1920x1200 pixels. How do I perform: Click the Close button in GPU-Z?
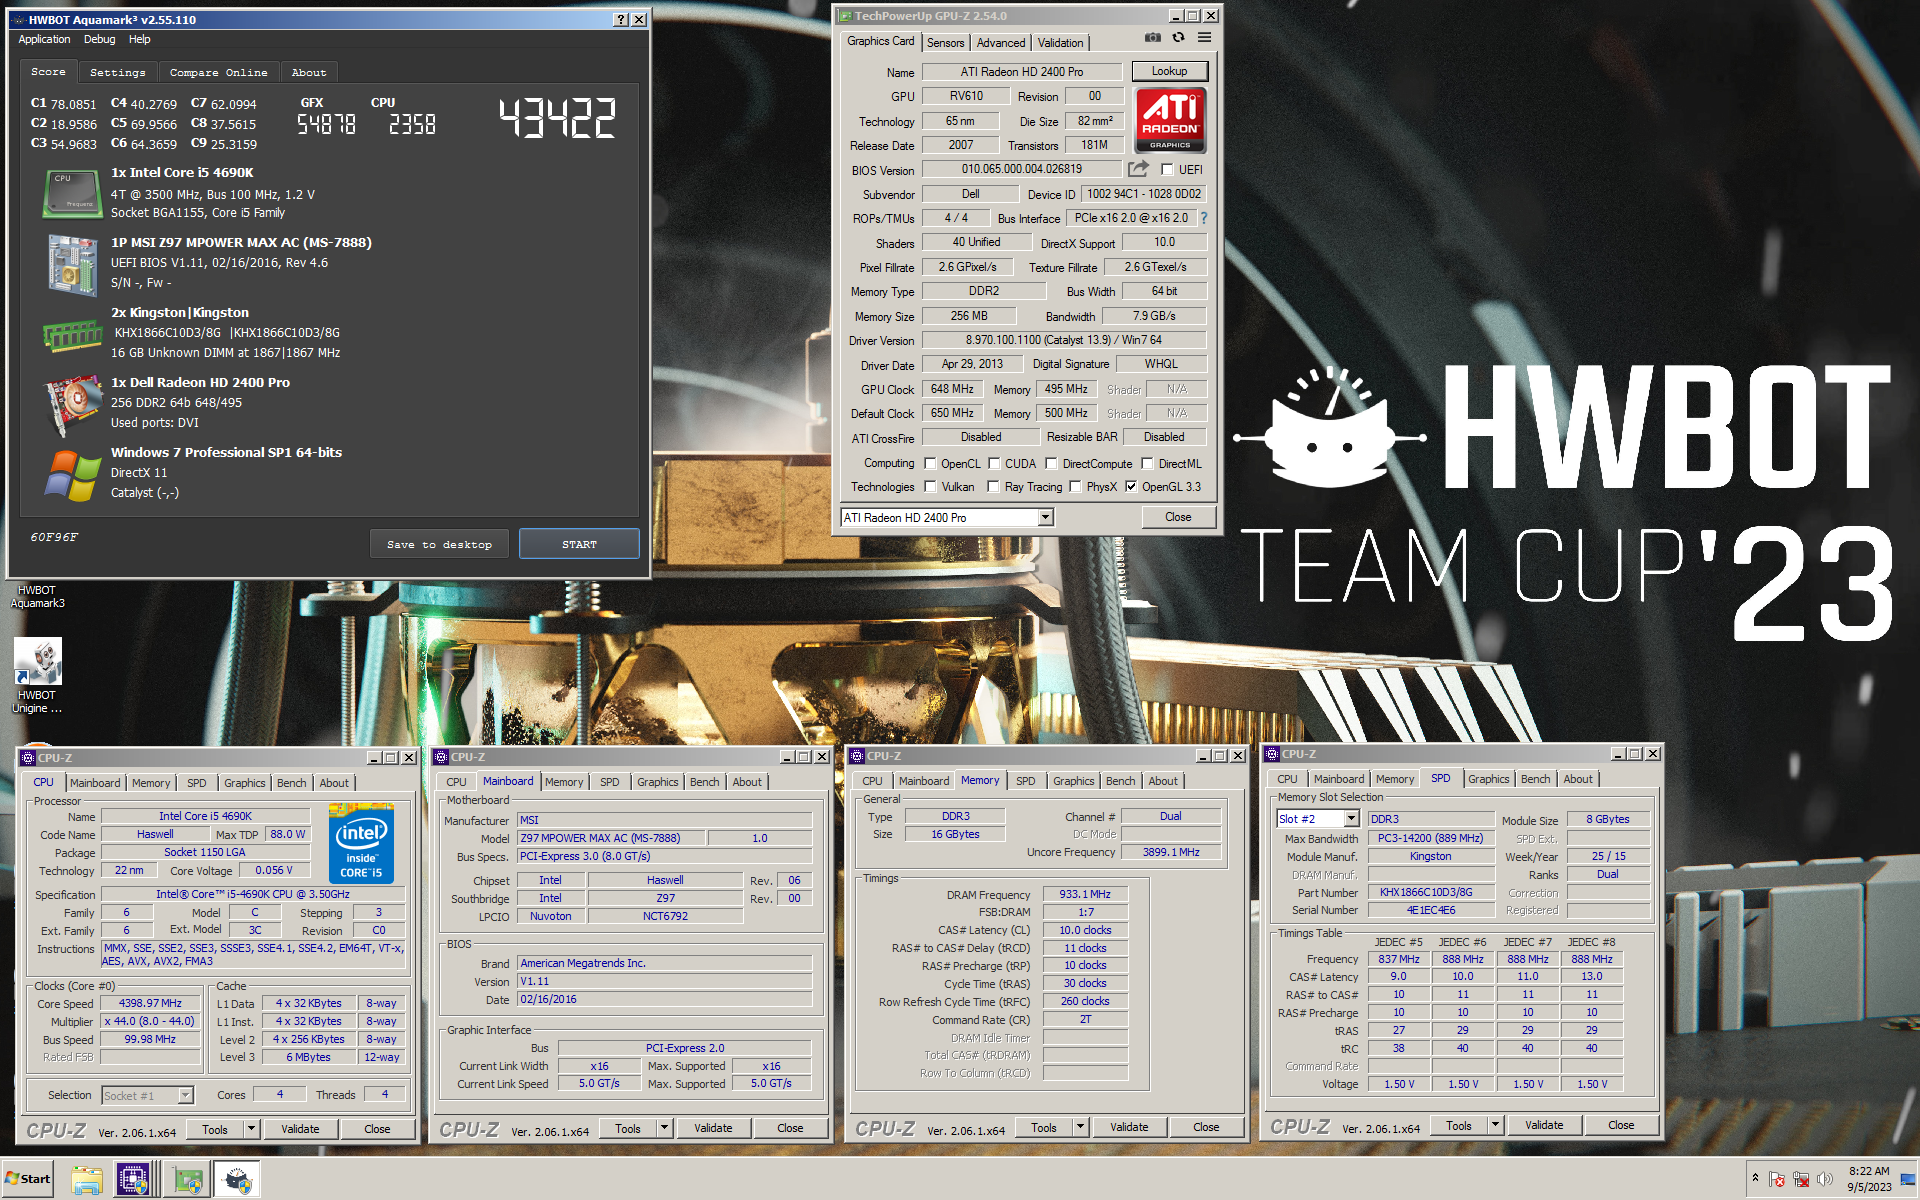(x=1178, y=517)
